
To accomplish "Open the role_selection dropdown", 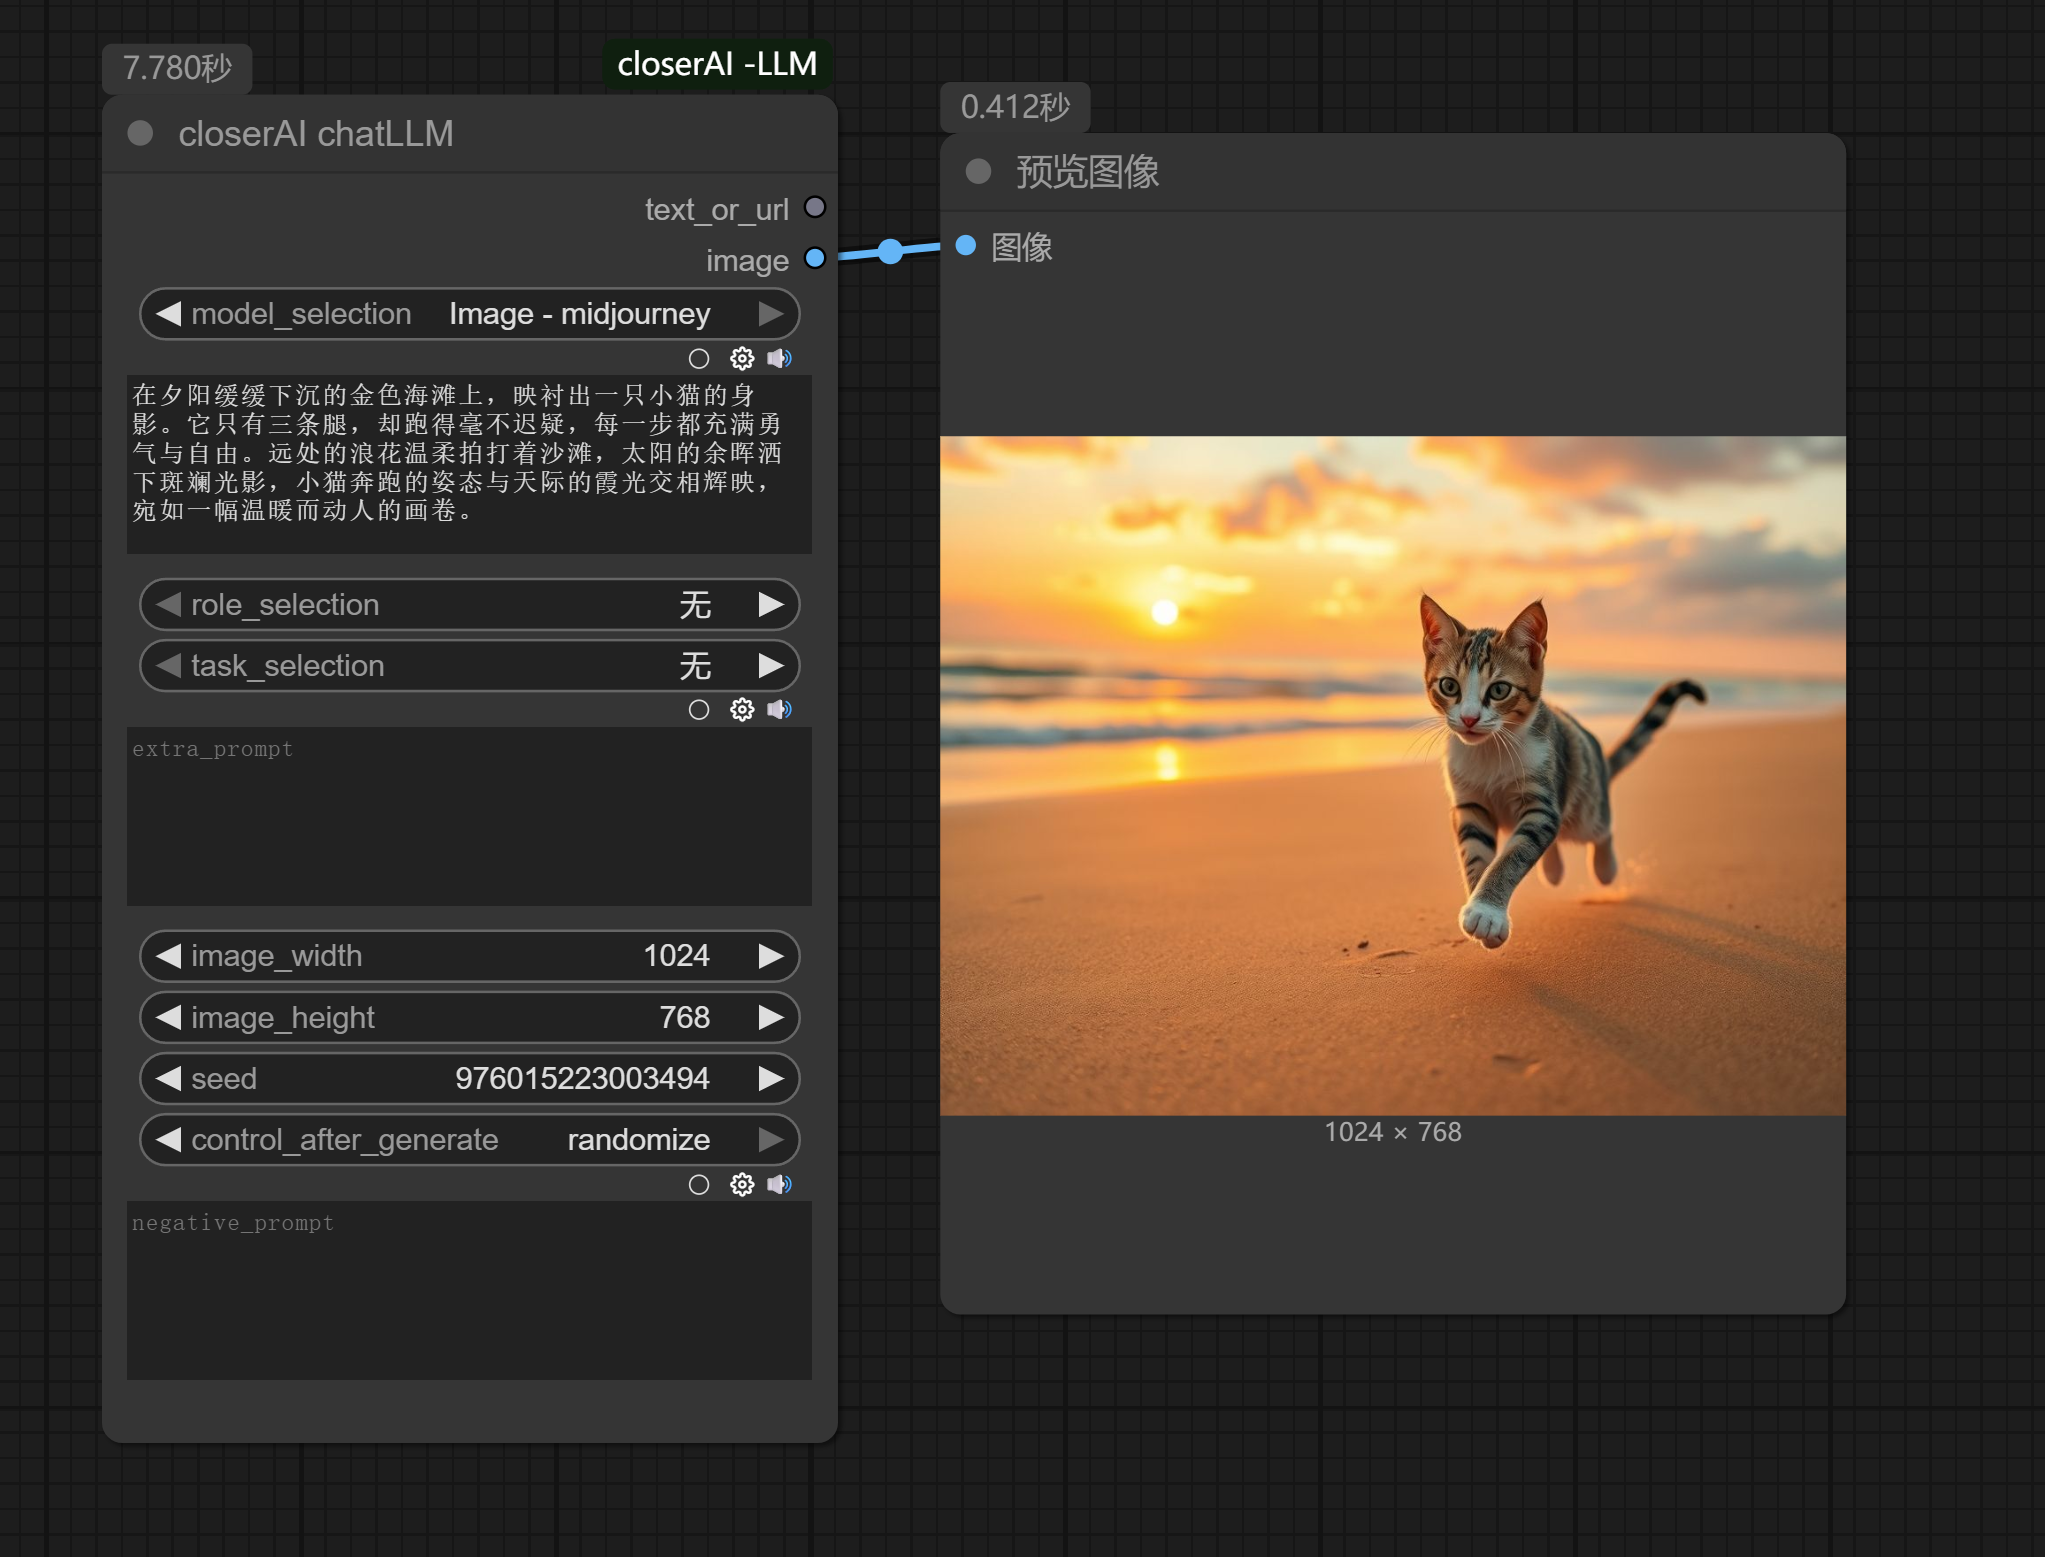I will (470, 605).
